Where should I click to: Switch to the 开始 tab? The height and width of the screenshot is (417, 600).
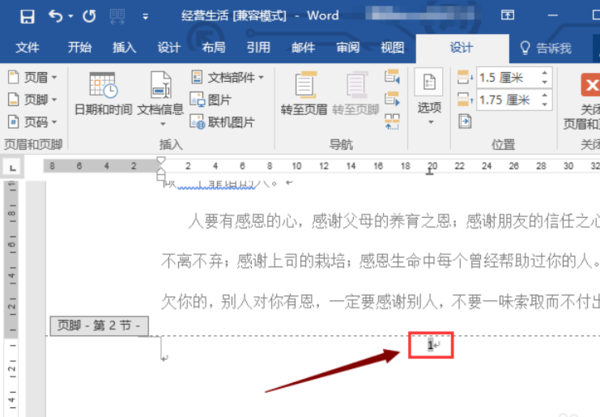(80, 47)
